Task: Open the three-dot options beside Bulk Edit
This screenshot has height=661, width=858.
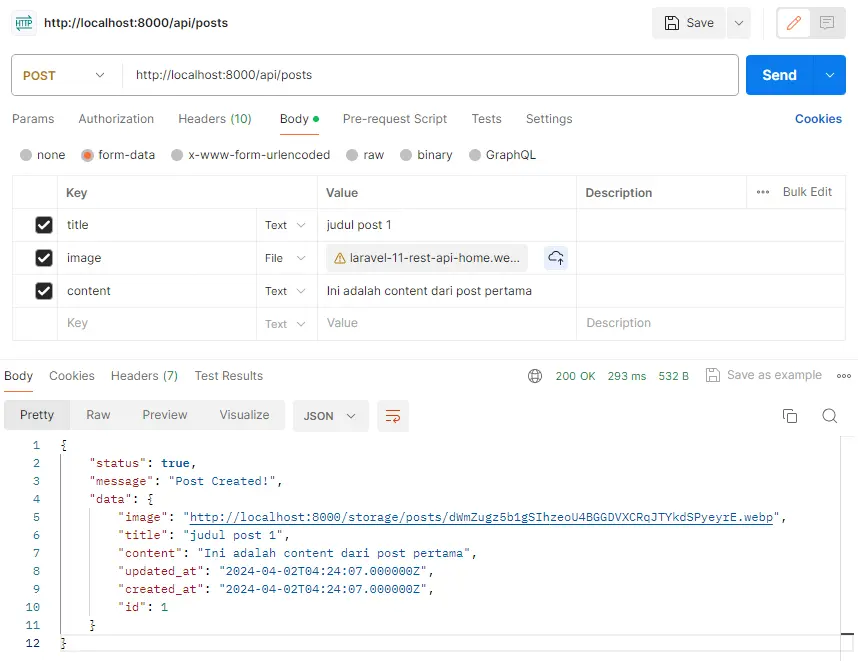Action: [763, 192]
